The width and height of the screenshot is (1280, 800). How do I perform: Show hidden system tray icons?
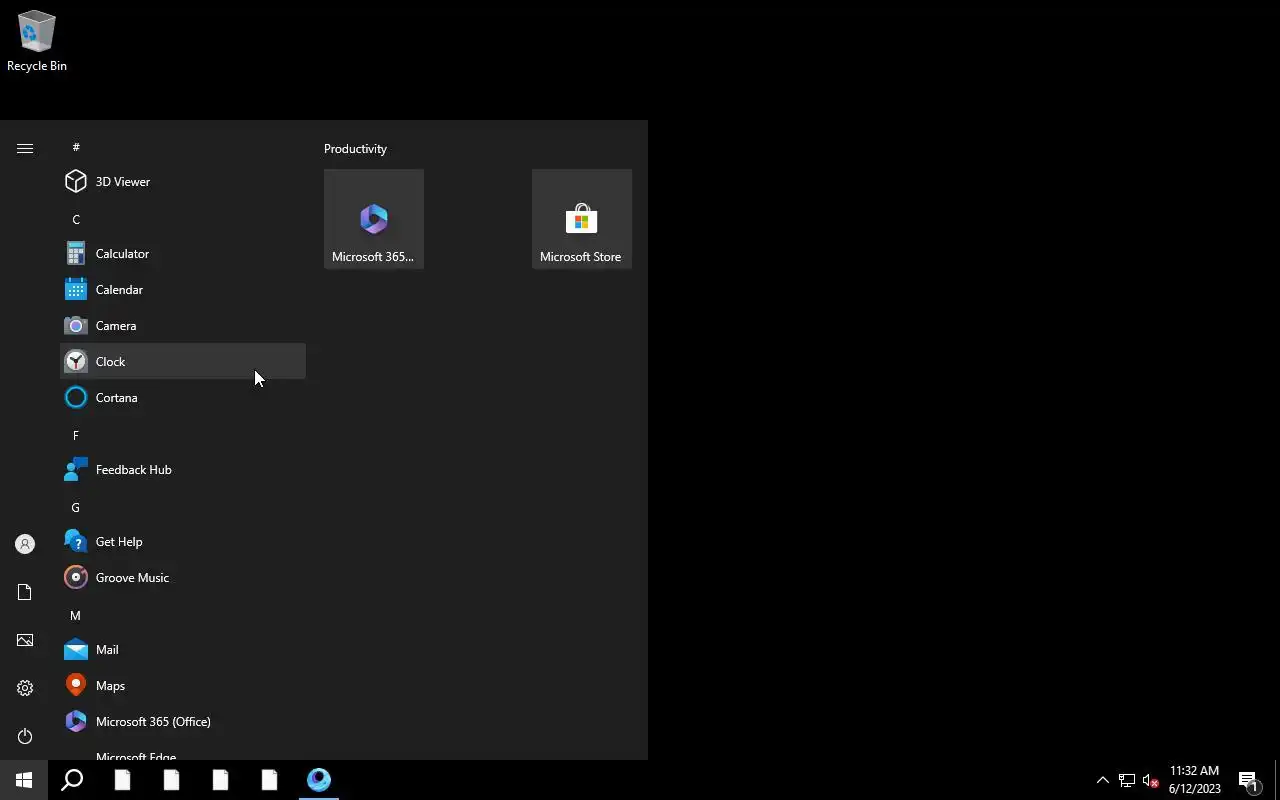[x=1102, y=780]
